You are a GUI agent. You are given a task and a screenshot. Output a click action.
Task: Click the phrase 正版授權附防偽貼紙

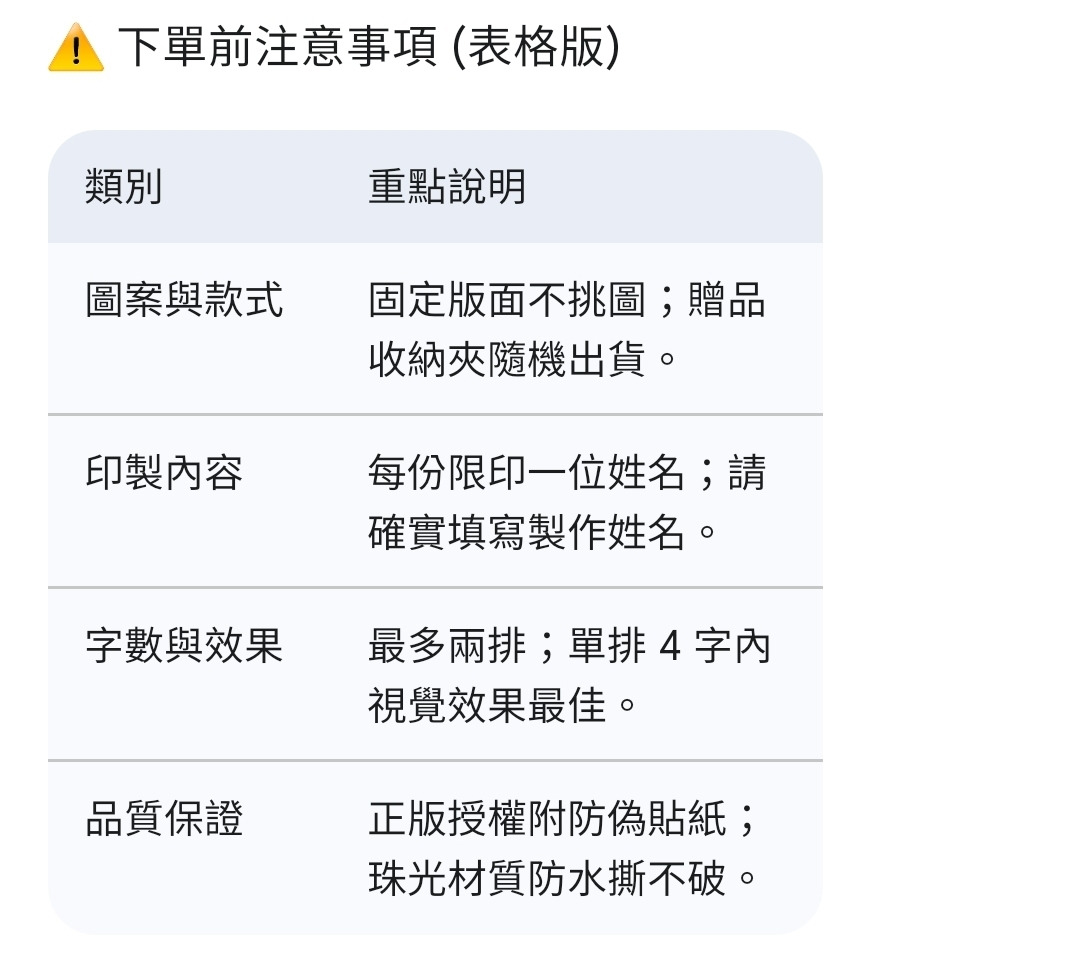tap(547, 820)
